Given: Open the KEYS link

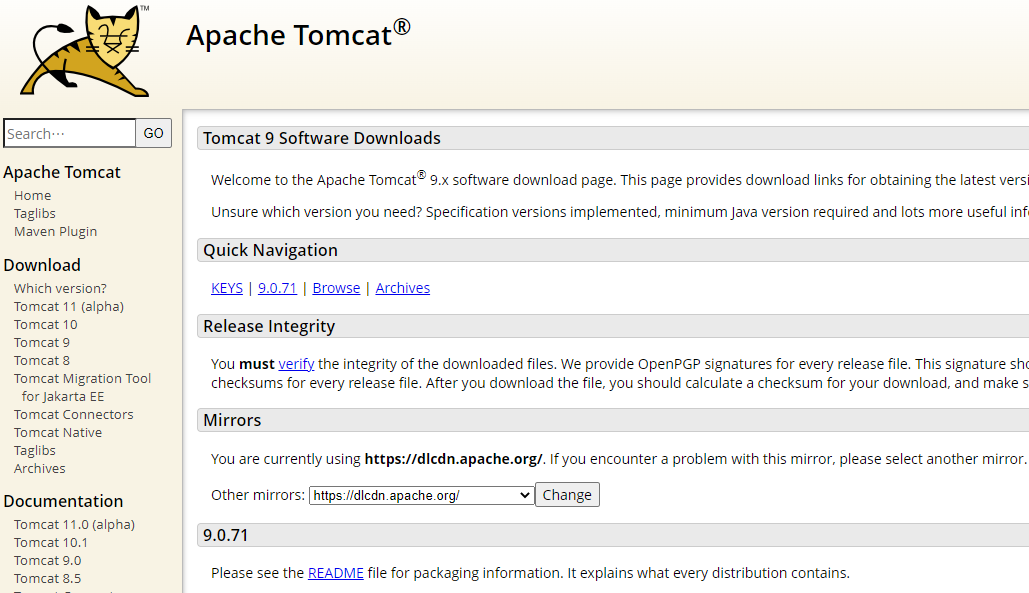Looking at the screenshot, I should point(226,287).
